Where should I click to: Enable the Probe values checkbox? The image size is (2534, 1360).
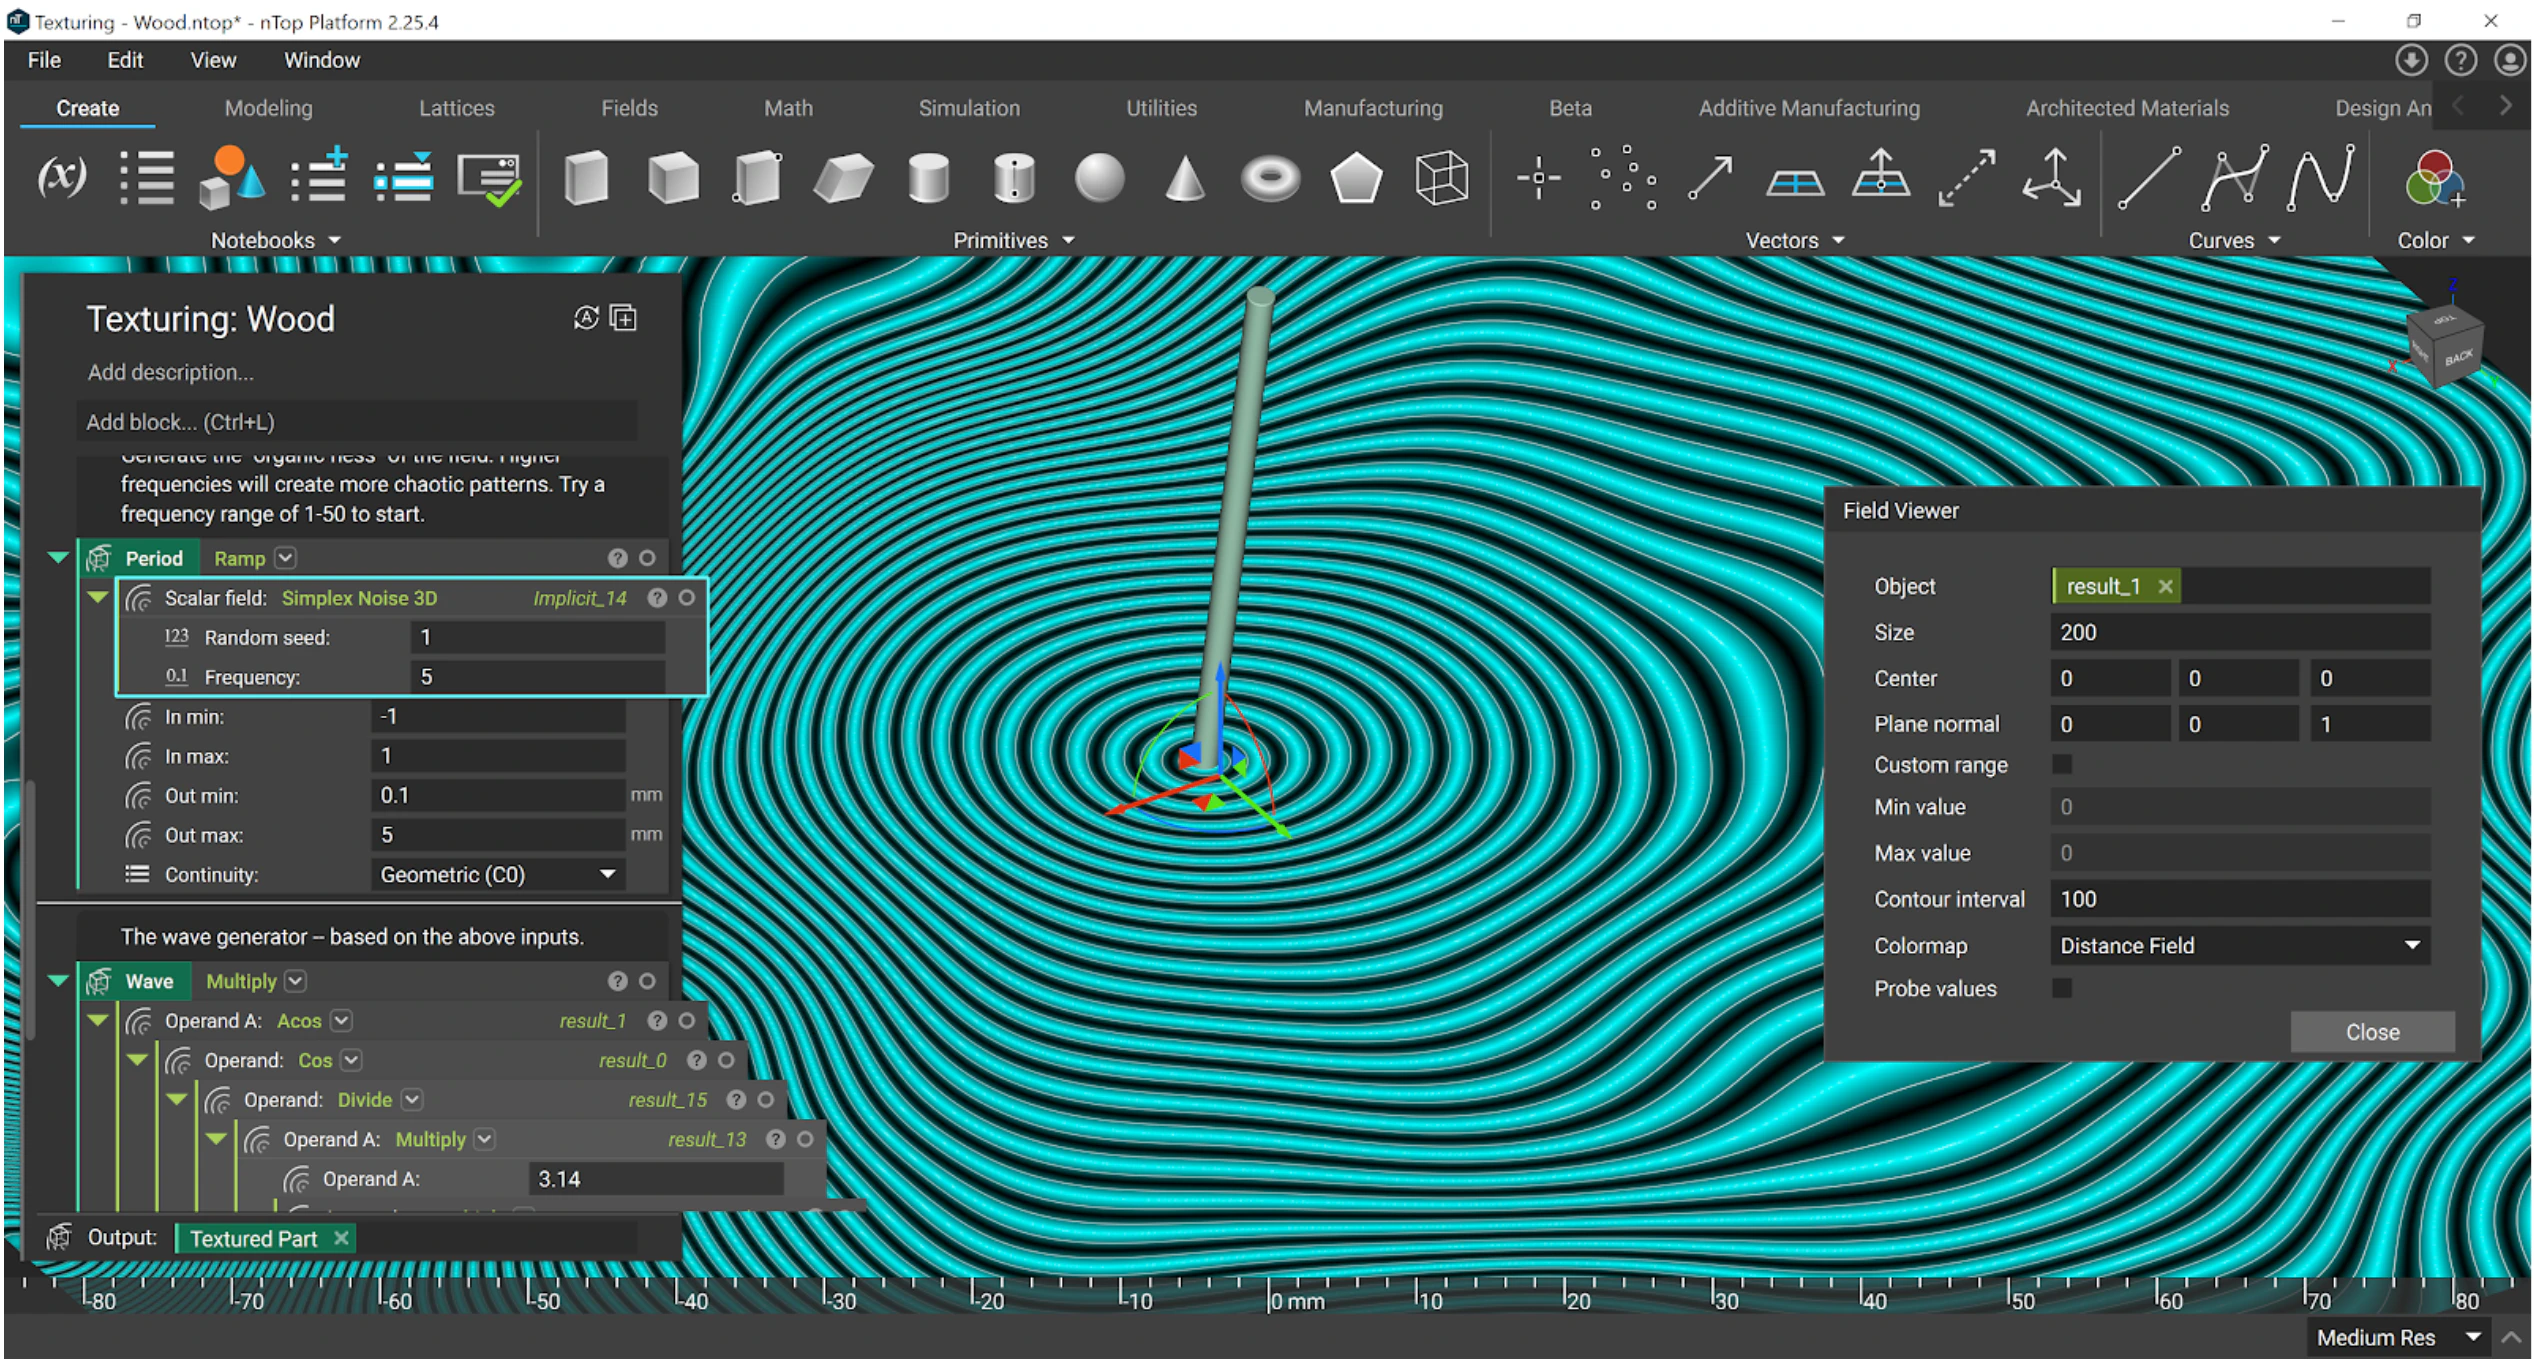(x=2062, y=989)
